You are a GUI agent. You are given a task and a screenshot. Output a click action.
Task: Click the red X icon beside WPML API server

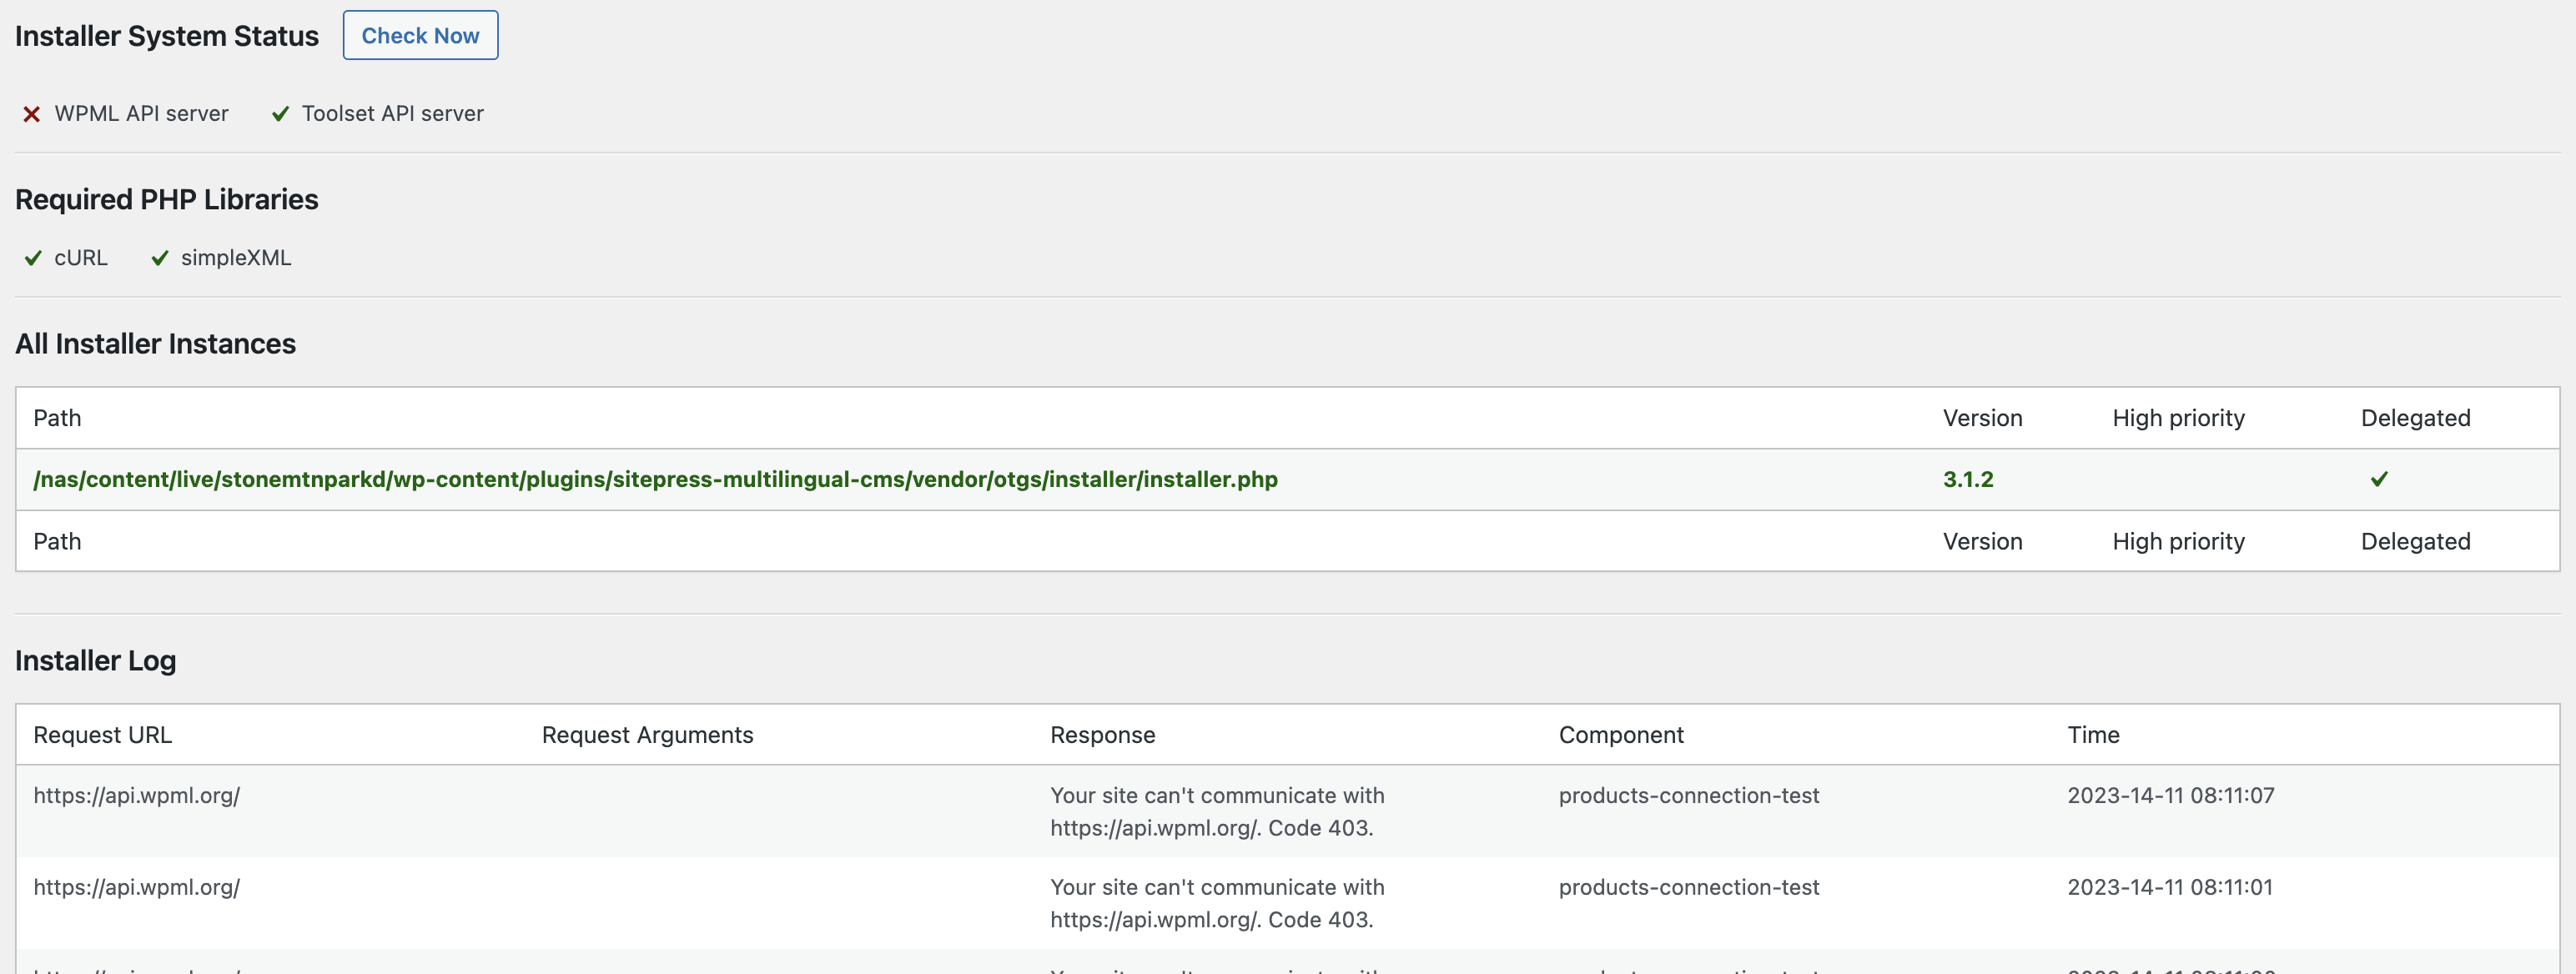click(x=32, y=114)
